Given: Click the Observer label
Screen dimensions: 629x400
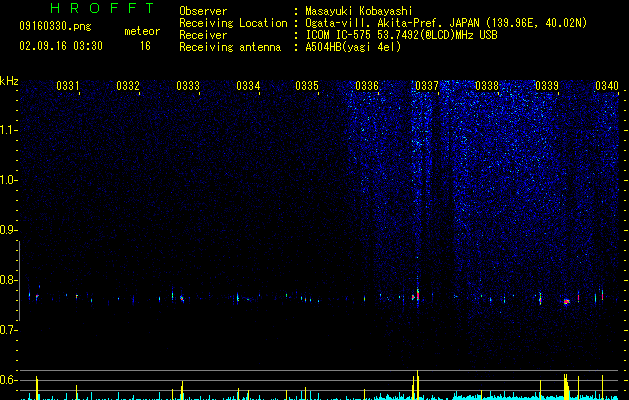Looking at the screenshot, I should coord(203,11).
